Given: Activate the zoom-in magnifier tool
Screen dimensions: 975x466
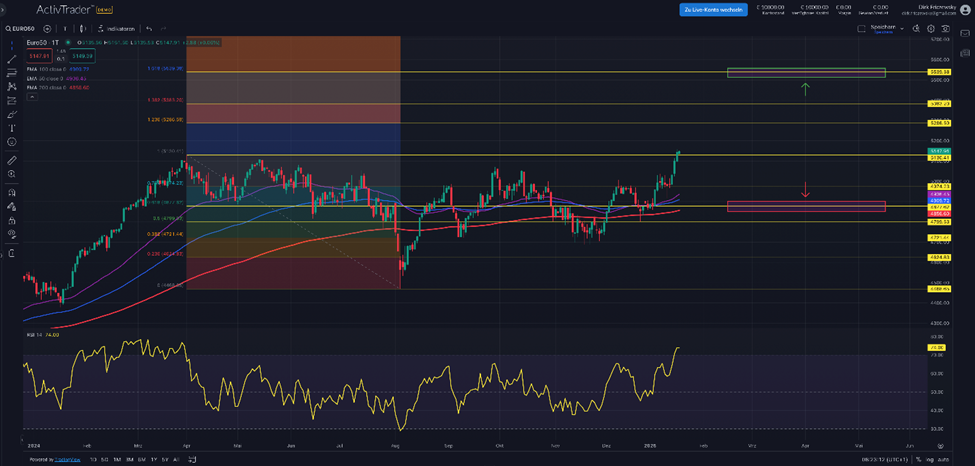Looking at the screenshot, I should pos(11,174).
